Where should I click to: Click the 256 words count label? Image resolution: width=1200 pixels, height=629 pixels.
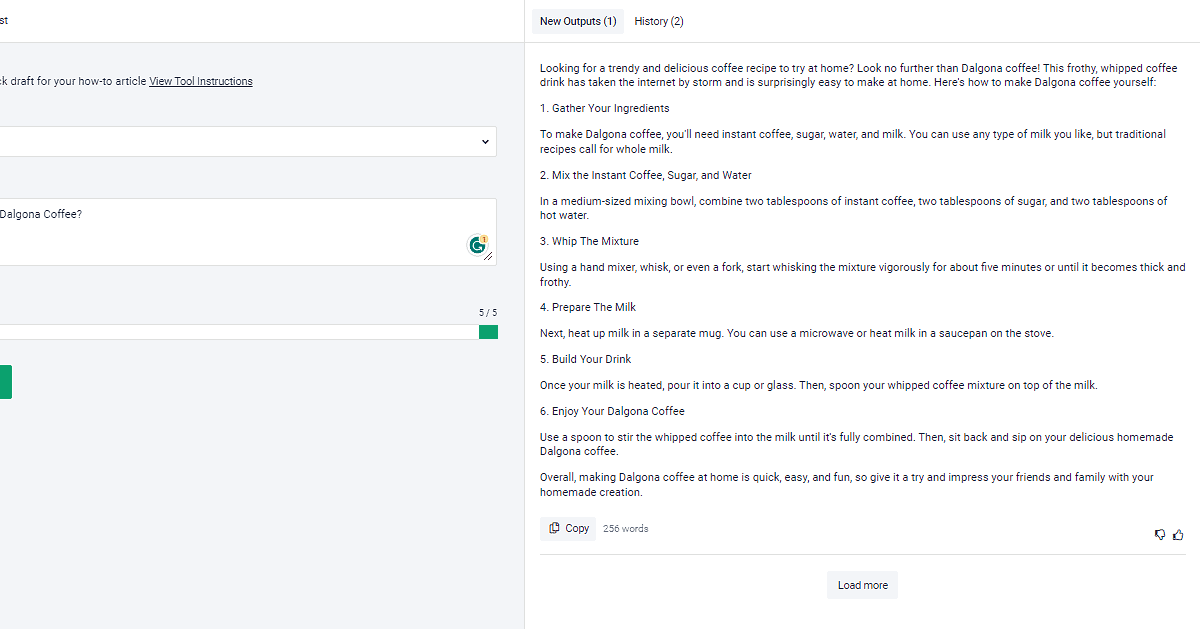point(625,529)
